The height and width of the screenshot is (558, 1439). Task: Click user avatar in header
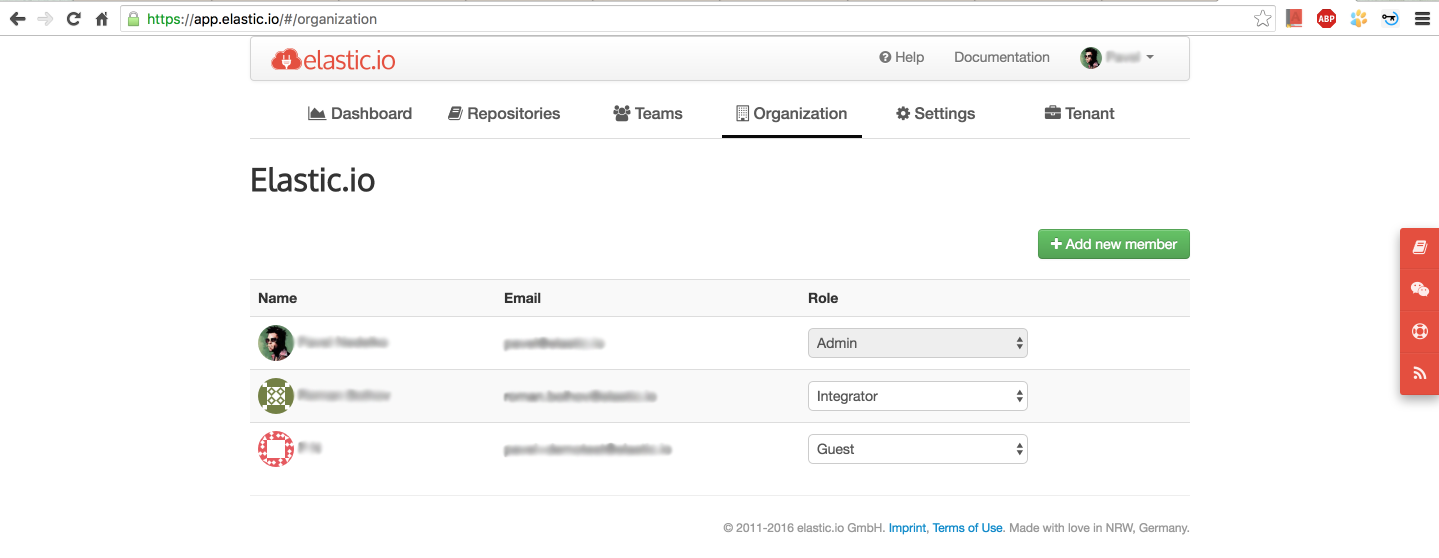pyautogui.click(x=1091, y=58)
